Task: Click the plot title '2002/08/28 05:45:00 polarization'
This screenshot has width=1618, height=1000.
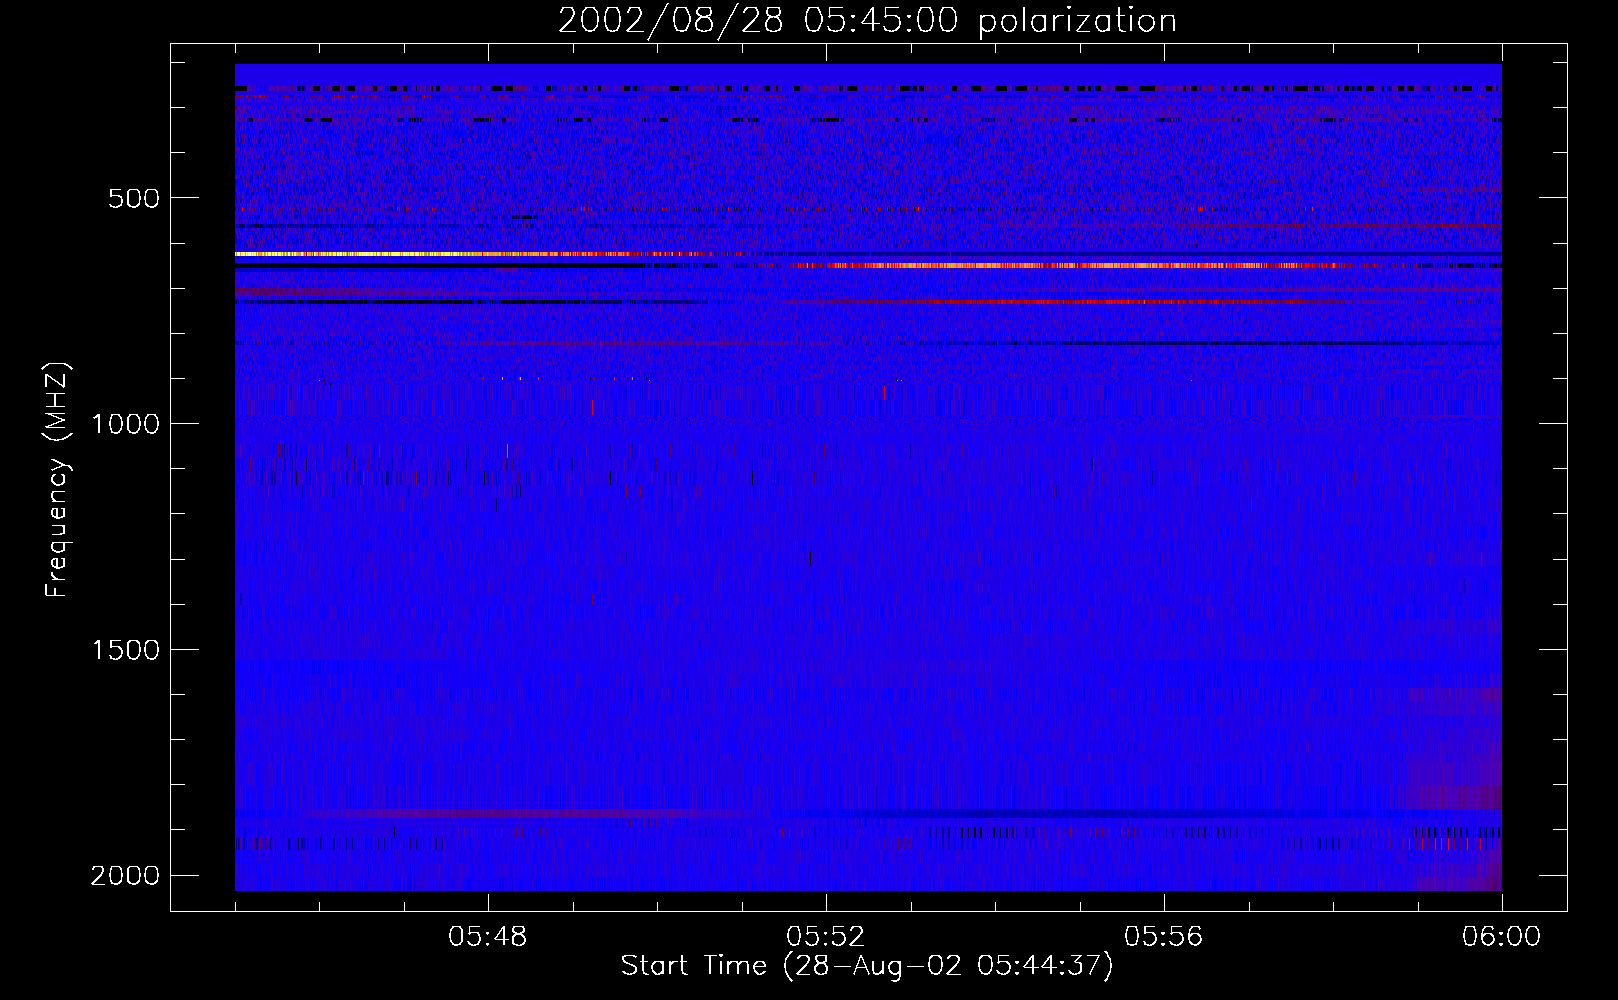Action: point(867,21)
